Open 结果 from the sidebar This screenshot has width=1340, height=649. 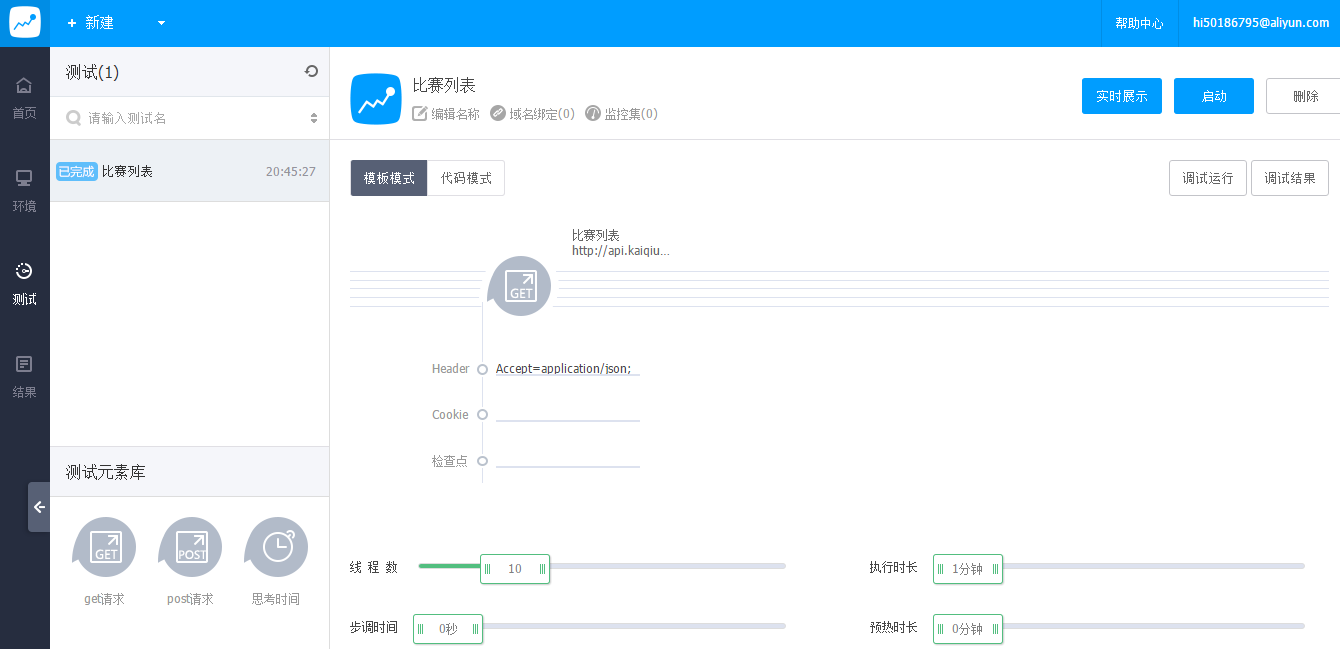[x=24, y=377]
